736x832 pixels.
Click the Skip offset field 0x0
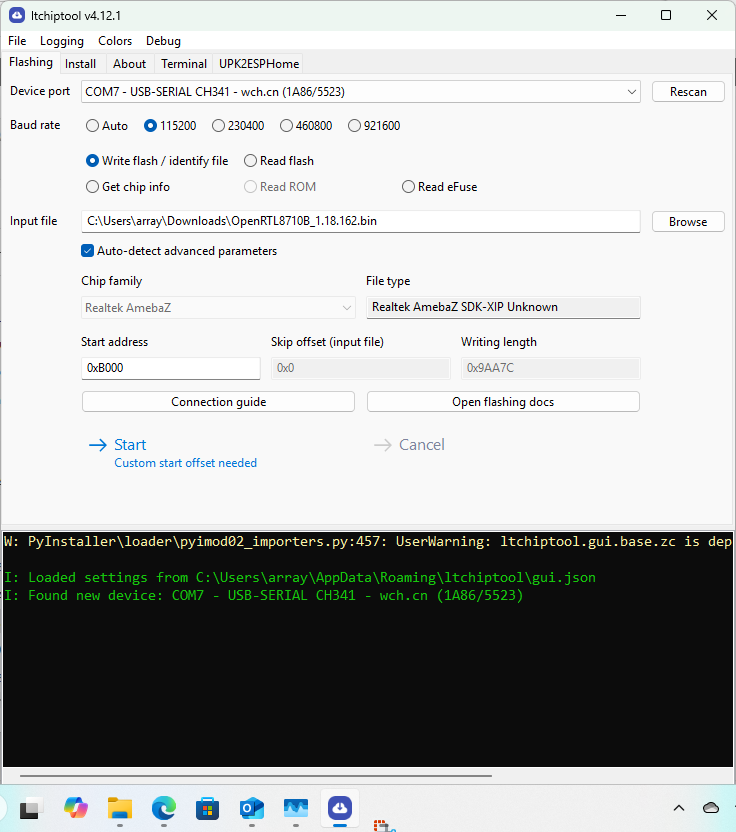click(360, 368)
